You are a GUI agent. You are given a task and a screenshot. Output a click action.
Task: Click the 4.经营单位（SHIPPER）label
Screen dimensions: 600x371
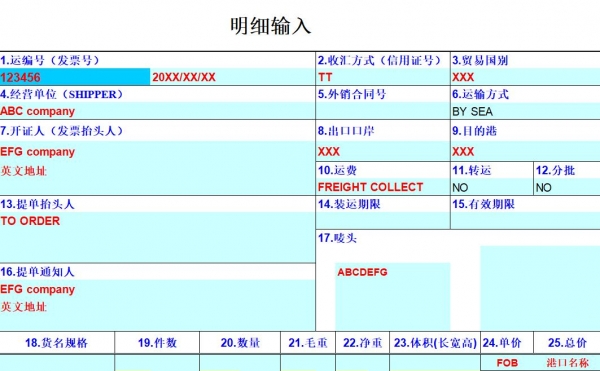click(61, 94)
